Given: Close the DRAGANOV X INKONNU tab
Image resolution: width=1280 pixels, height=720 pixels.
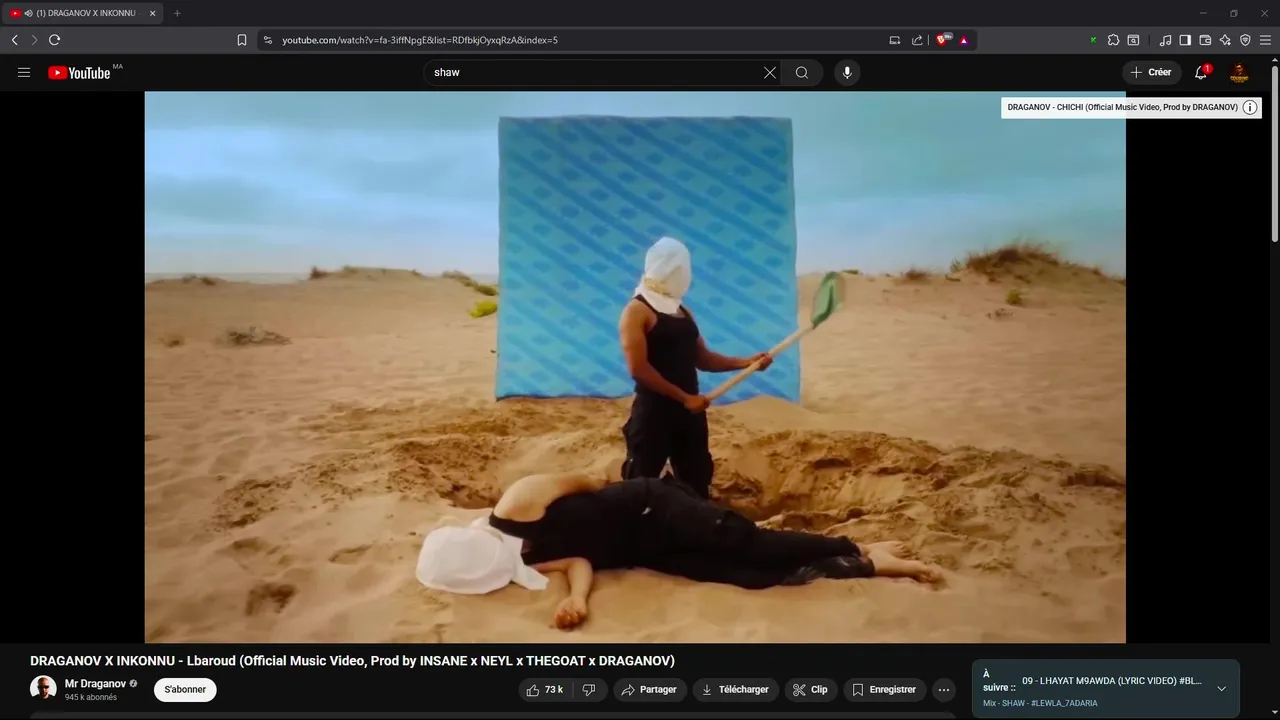Looking at the screenshot, I should tap(152, 13).
